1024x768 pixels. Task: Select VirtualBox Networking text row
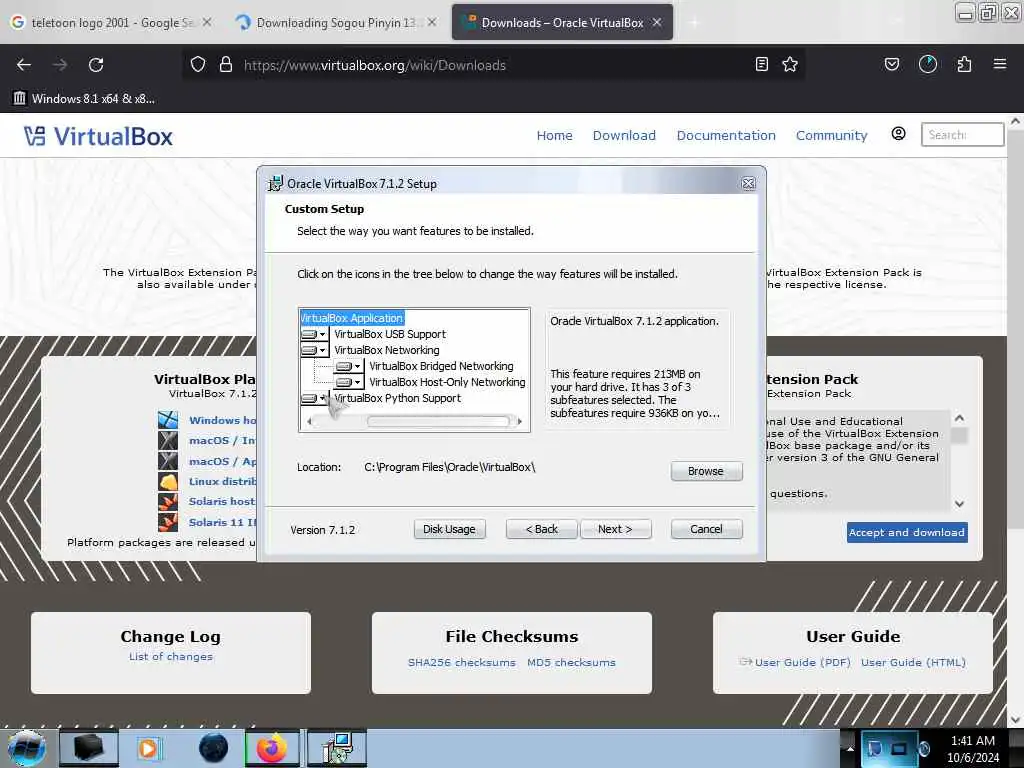387,351
